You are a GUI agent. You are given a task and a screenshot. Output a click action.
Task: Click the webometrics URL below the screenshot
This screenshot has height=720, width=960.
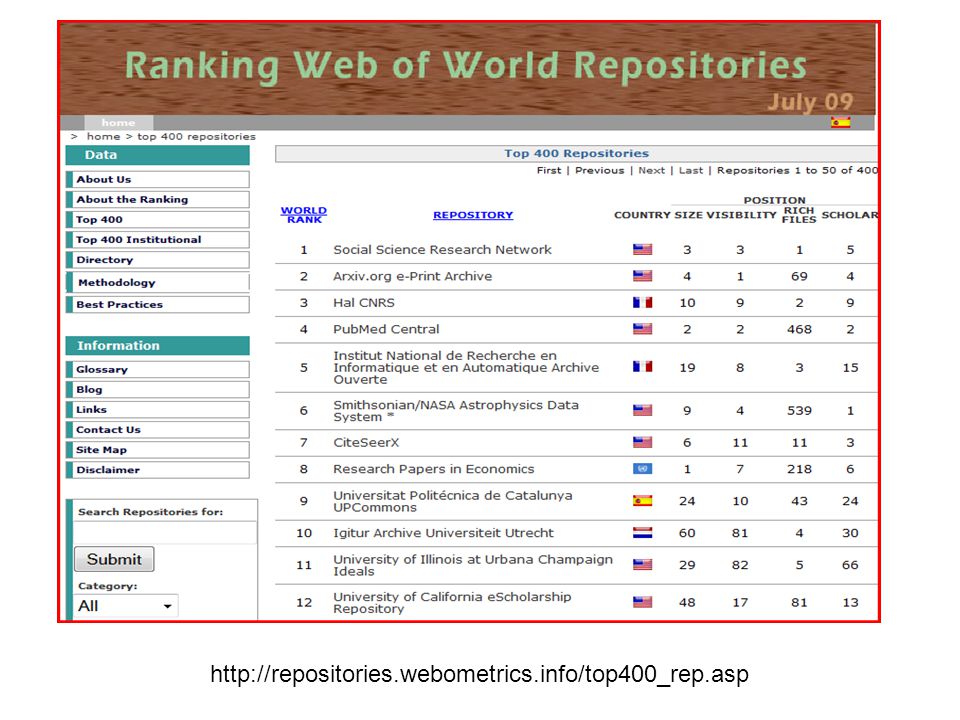point(479,673)
